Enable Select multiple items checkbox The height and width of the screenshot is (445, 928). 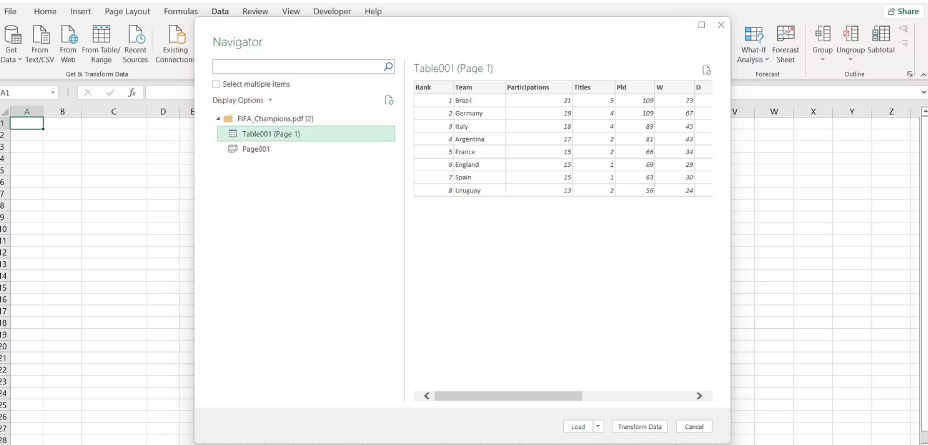pos(216,84)
